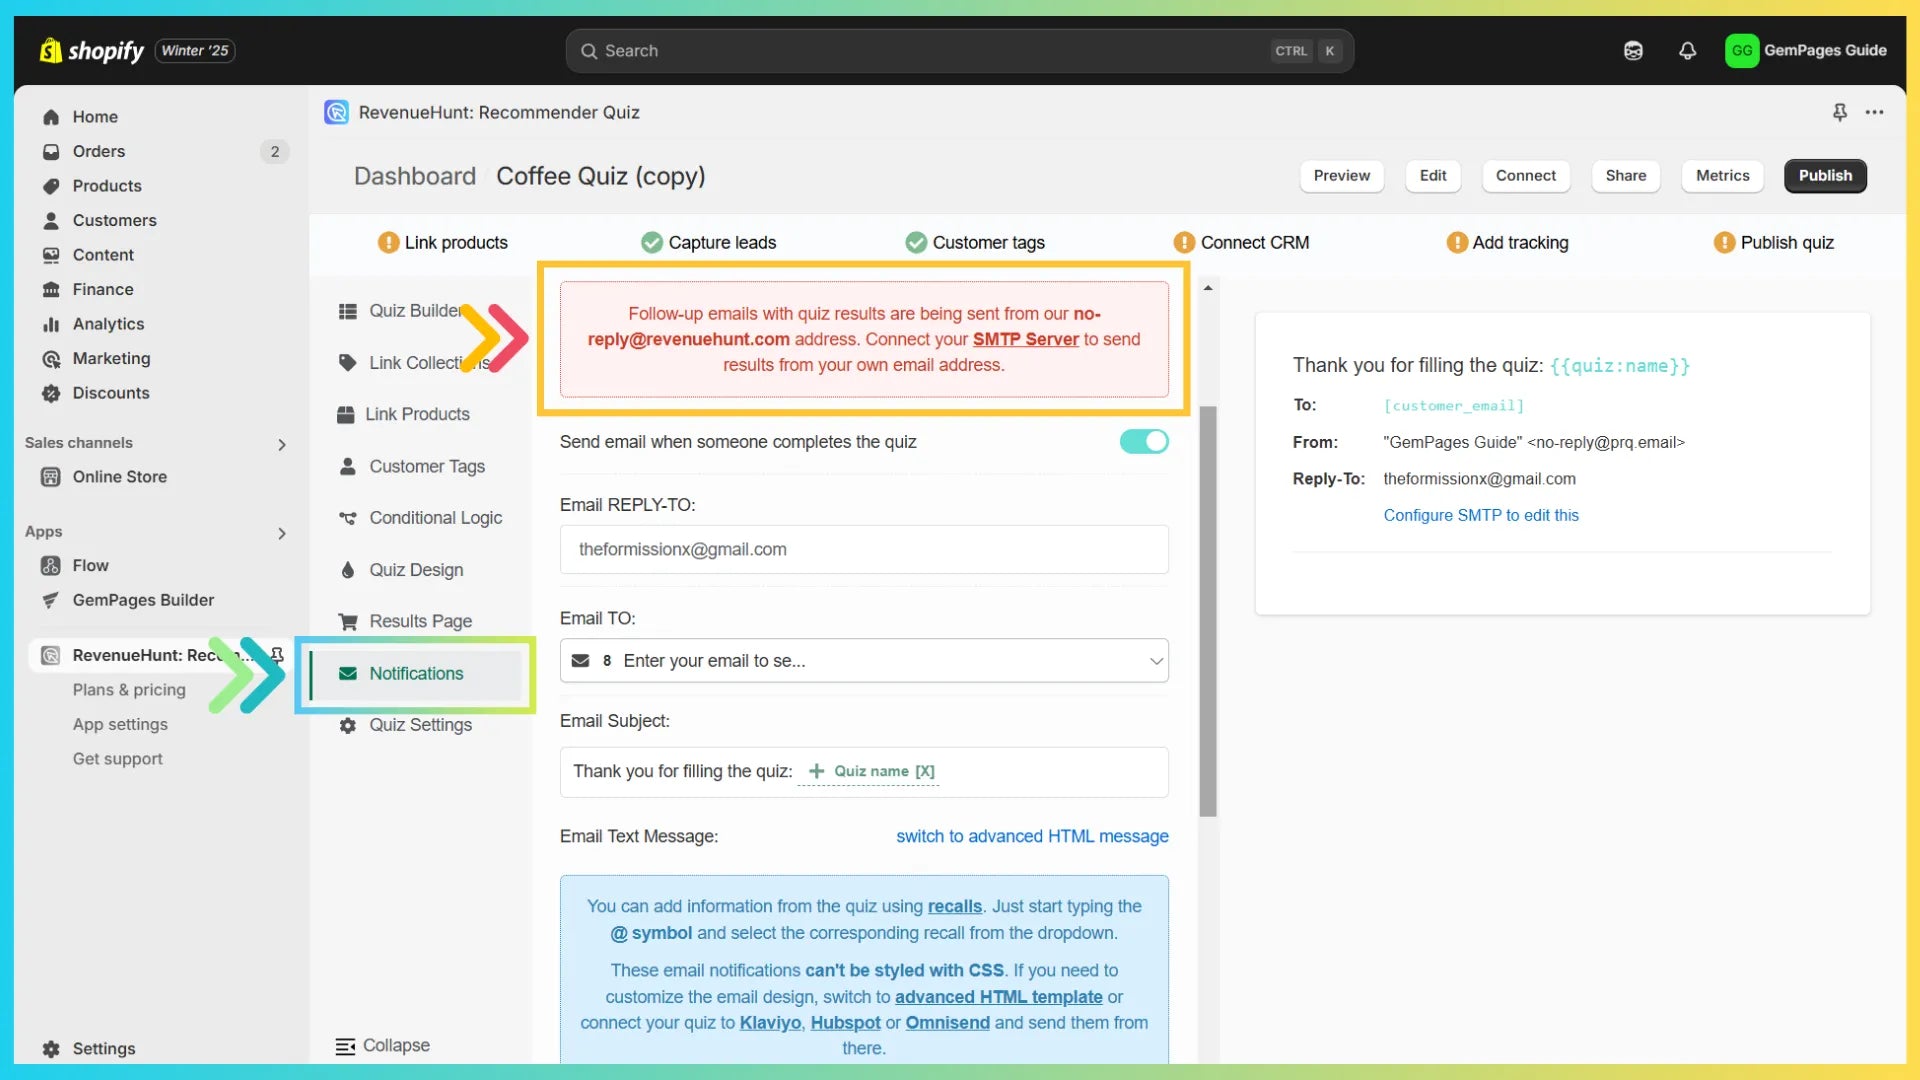The width and height of the screenshot is (1920, 1080).
Task: Click the Metrics button
Action: tap(1723, 175)
